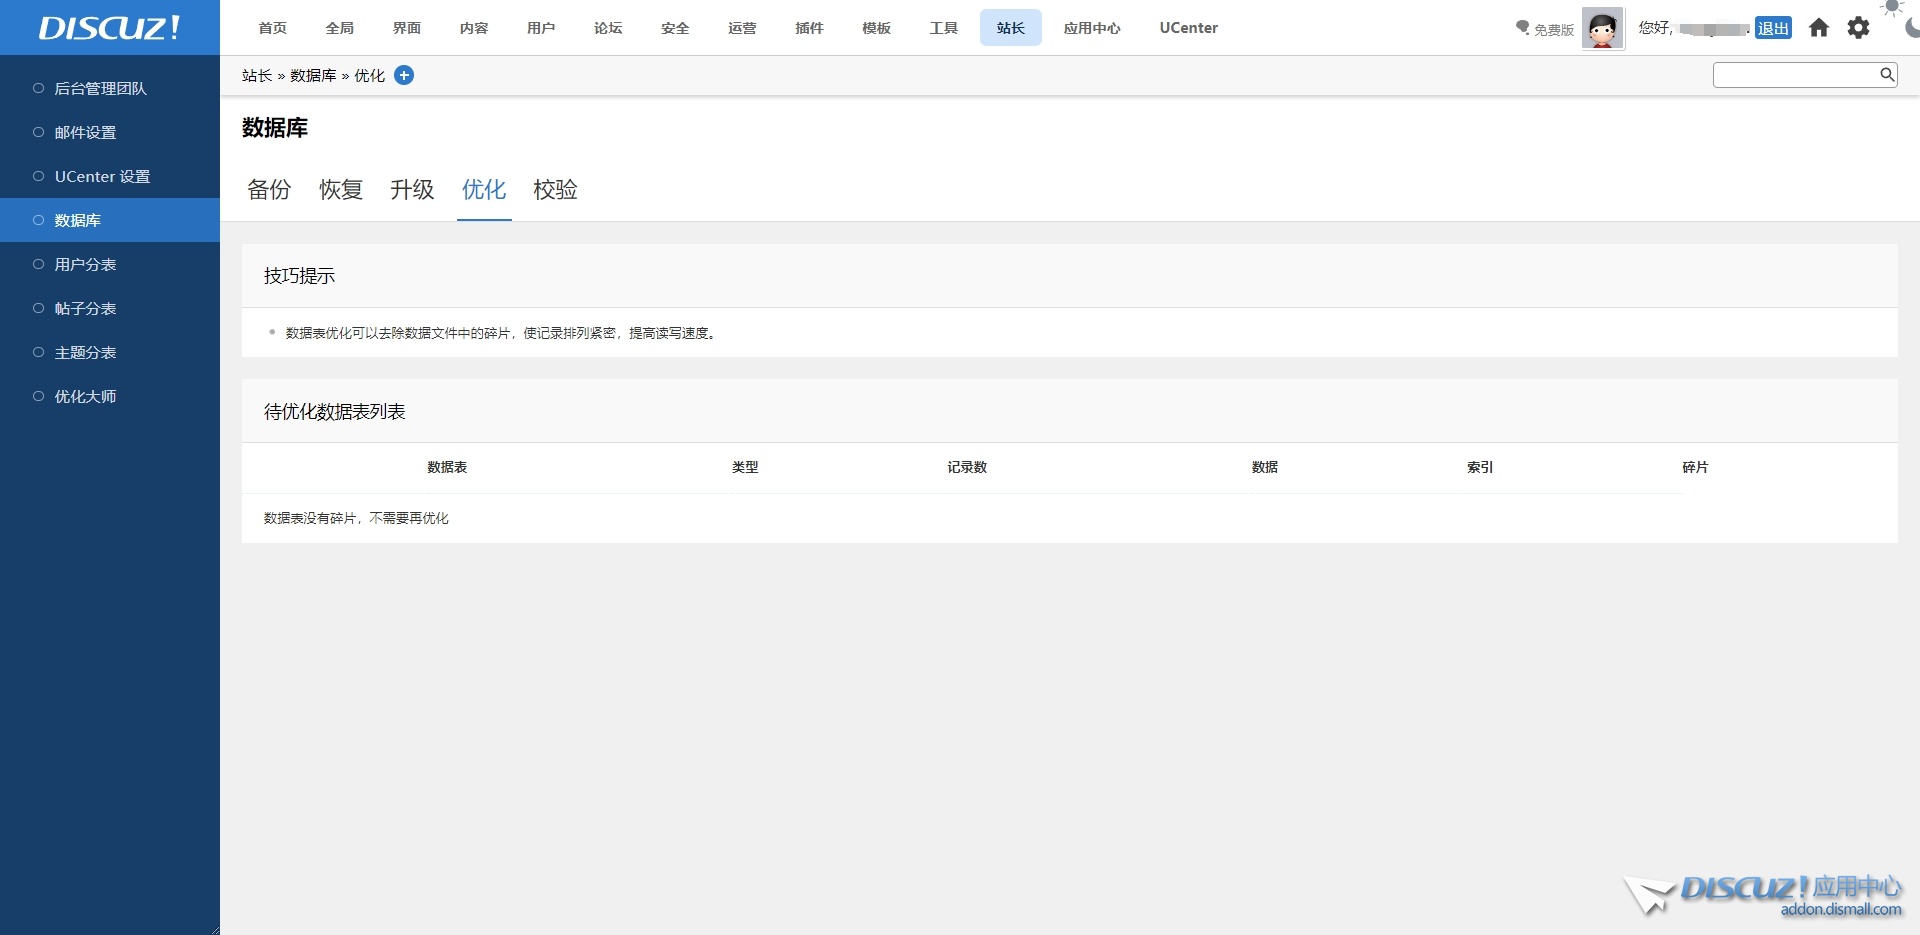The image size is (1920, 935).
Task: Switch to light mode sun icon
Action: [1892, 8]
